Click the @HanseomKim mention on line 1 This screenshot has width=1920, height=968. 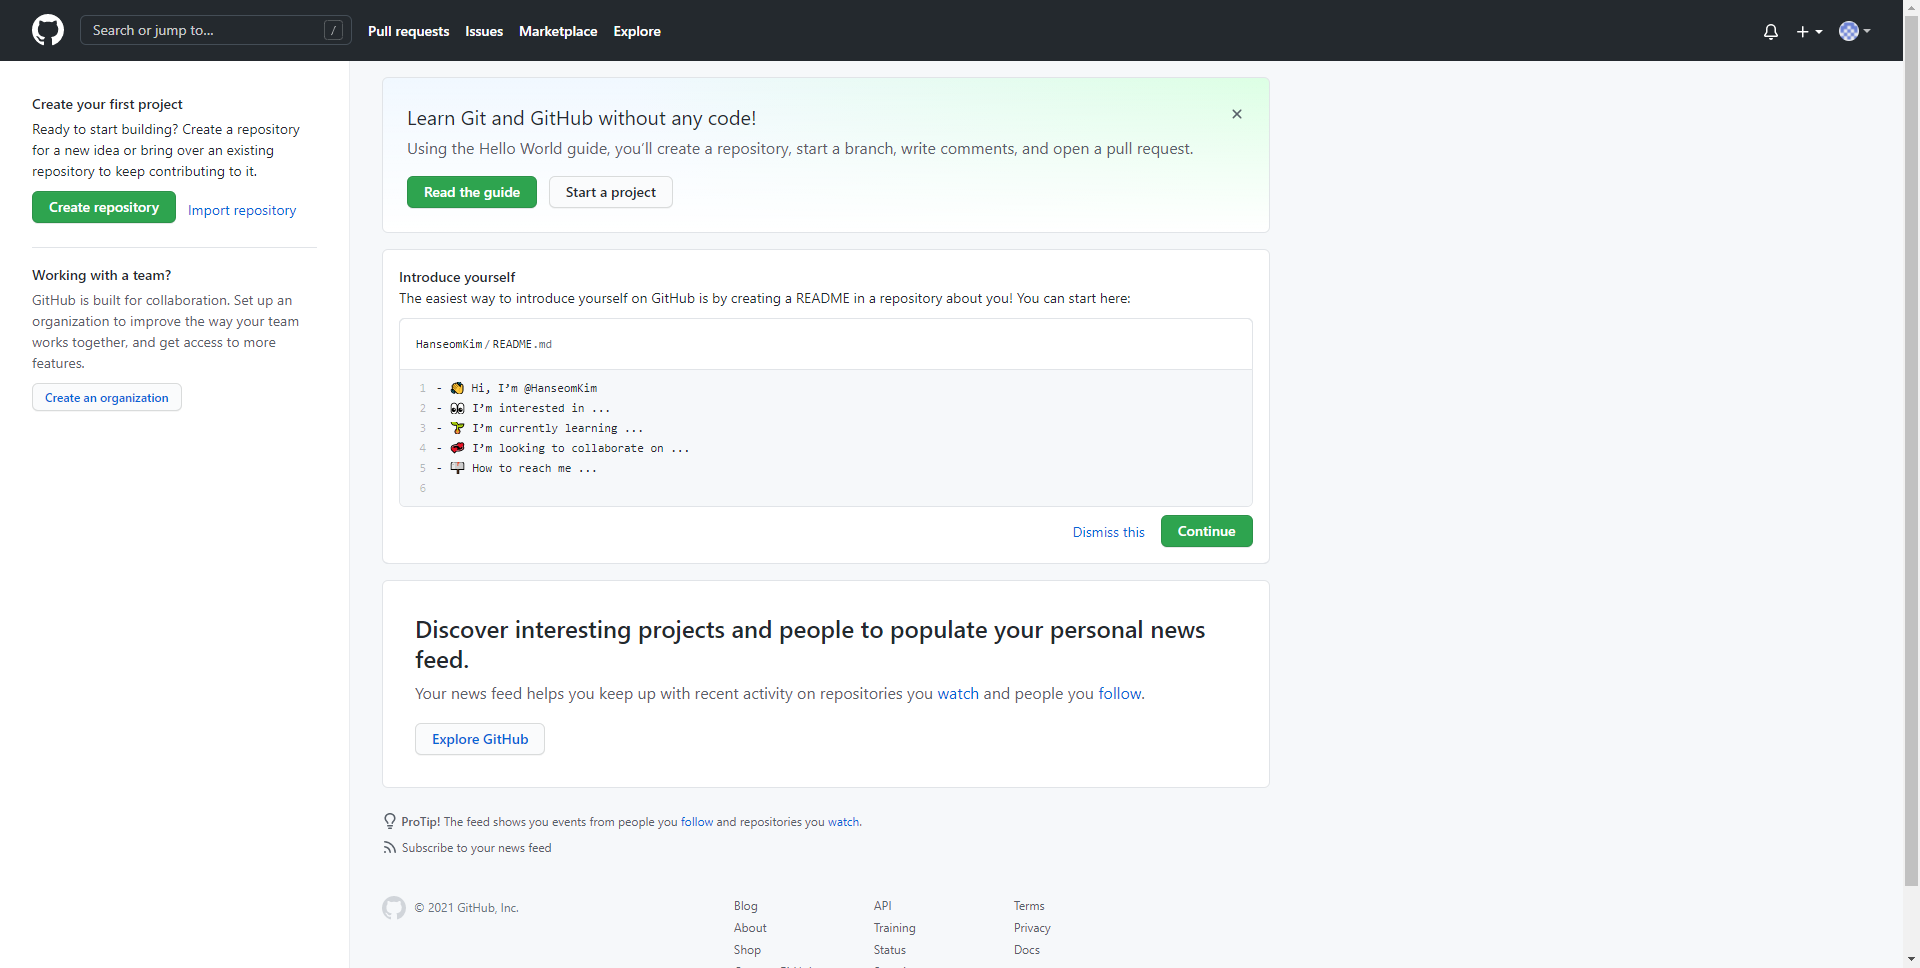[x=561, y=388]
